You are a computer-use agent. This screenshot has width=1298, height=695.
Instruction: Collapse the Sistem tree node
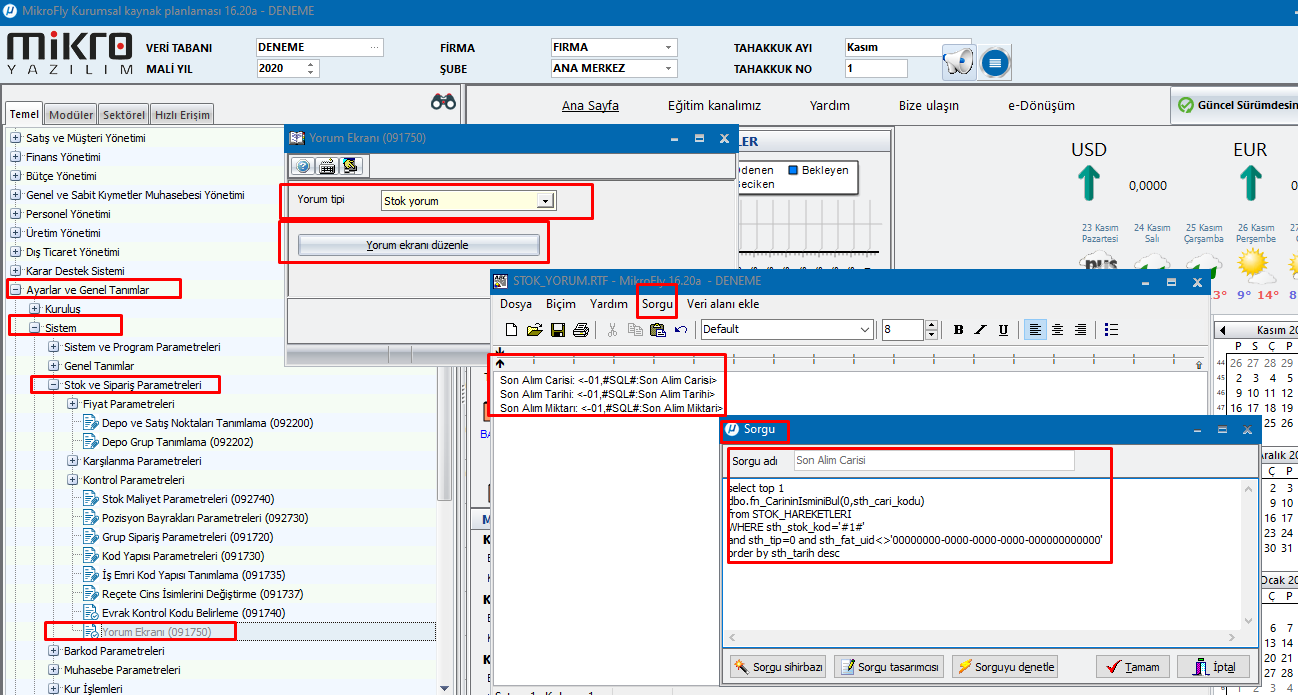tap(34, 328)
